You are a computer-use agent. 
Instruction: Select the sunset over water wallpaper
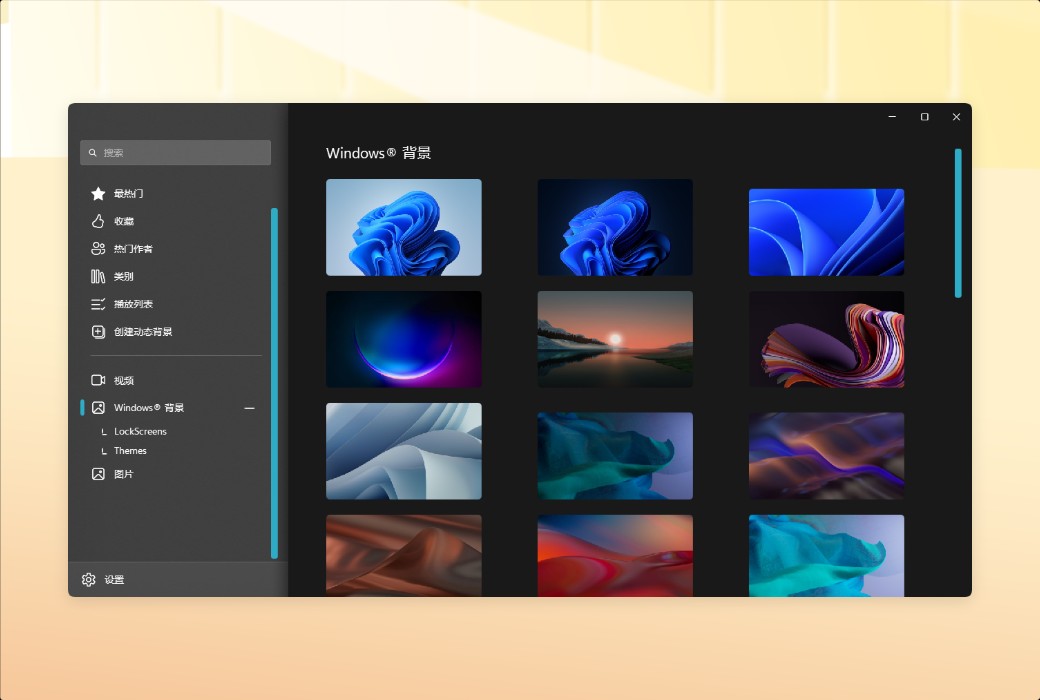tap(614, 339)
